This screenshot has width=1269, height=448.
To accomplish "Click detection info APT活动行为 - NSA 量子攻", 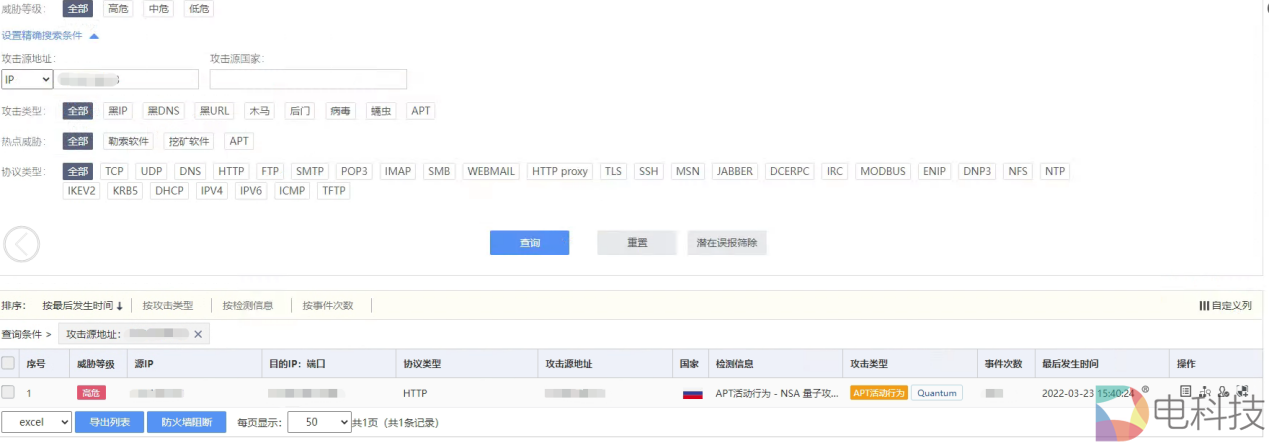I will pos(776,393).
